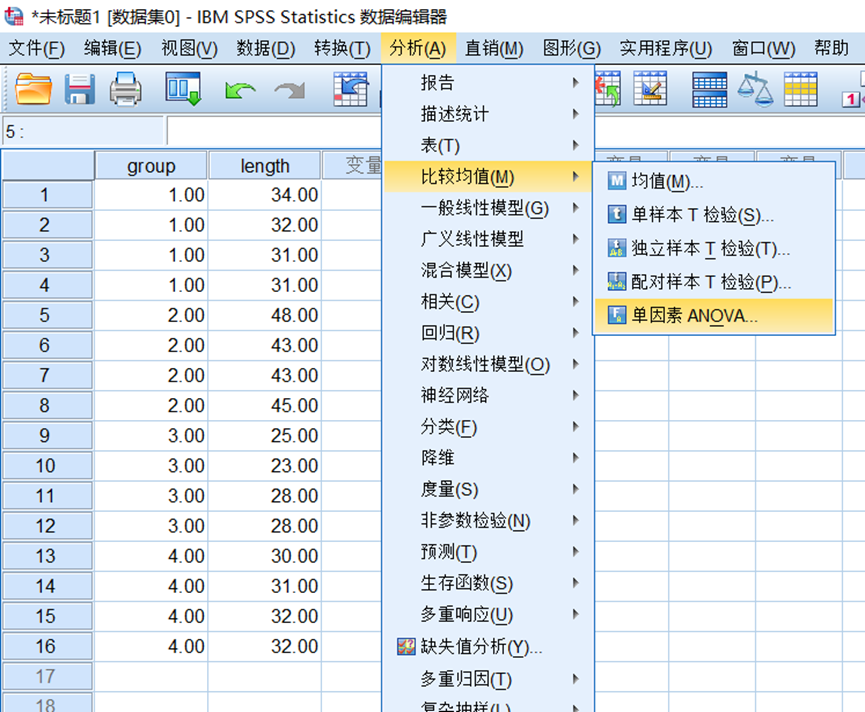Image resolution: width=865 pixels, height=712 pixels.
Task: Open the 多重响应(U) menu entry
Action: [488, 614]
